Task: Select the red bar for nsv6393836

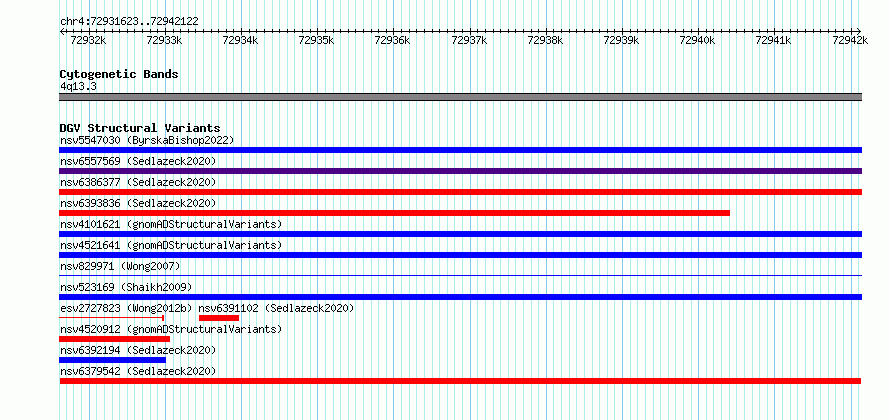Action: coord(394,213)
